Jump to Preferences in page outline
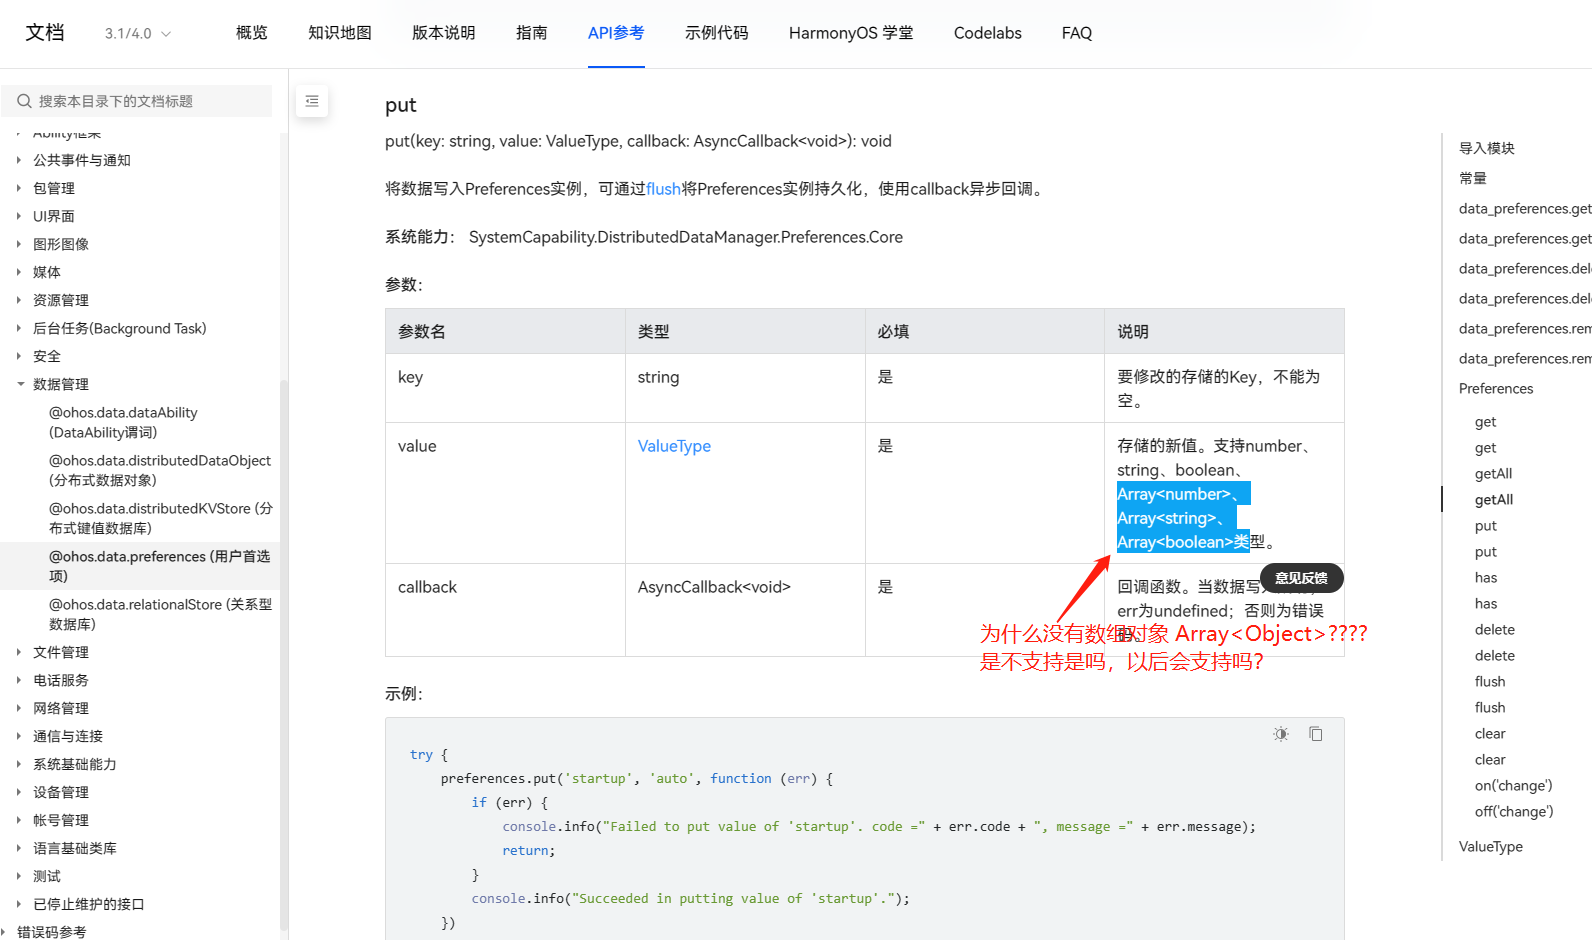Screen dimensions: 1592x940 click(x=1496, y=388)
